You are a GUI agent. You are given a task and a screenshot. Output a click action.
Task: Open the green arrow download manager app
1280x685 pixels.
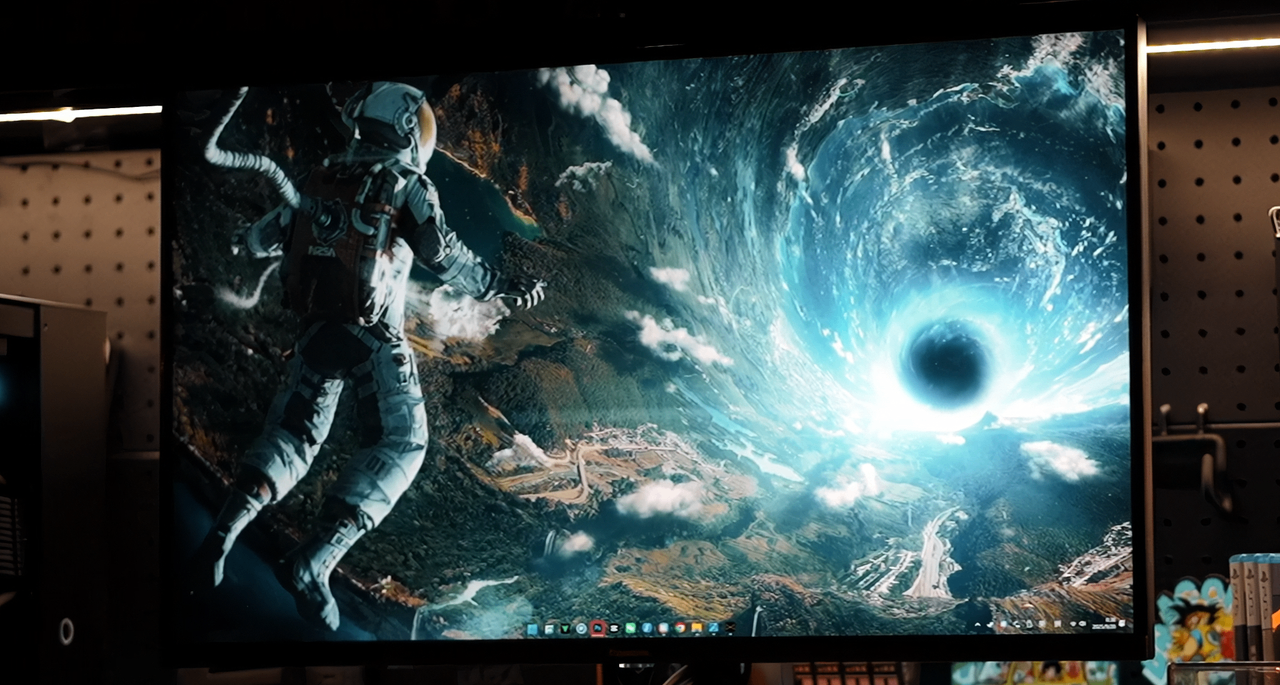(564, 629)
